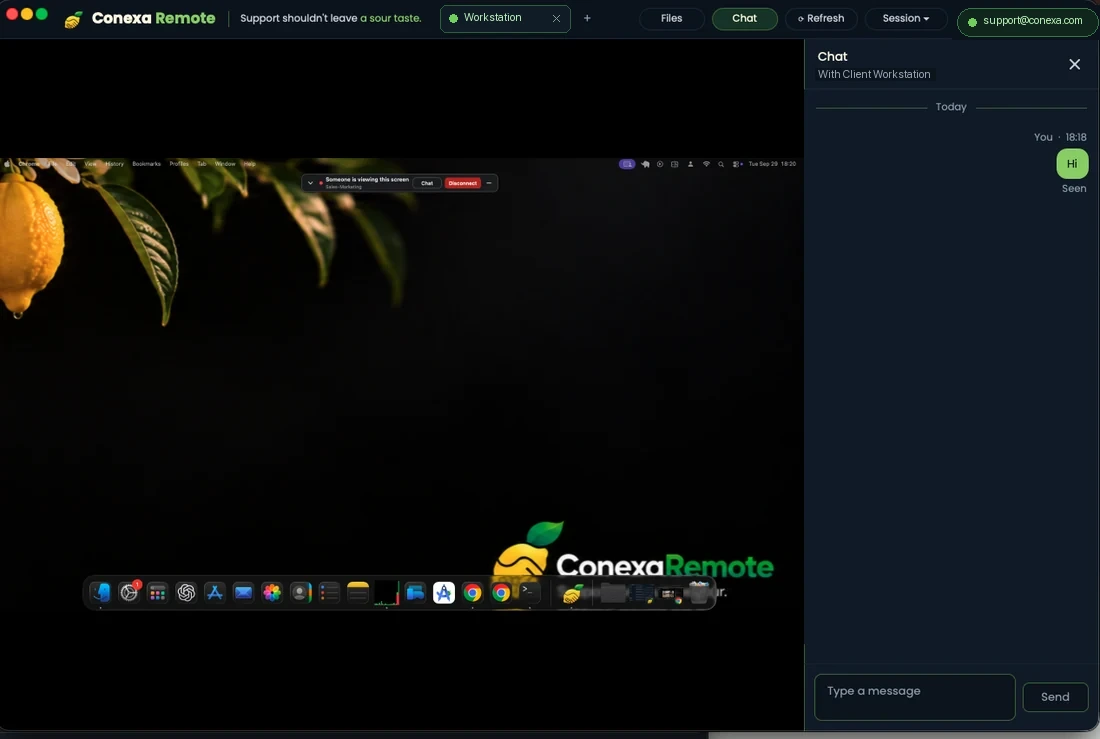Send the chat message
This screenshot has width=1100, height=739.
tap(1055, 697)
